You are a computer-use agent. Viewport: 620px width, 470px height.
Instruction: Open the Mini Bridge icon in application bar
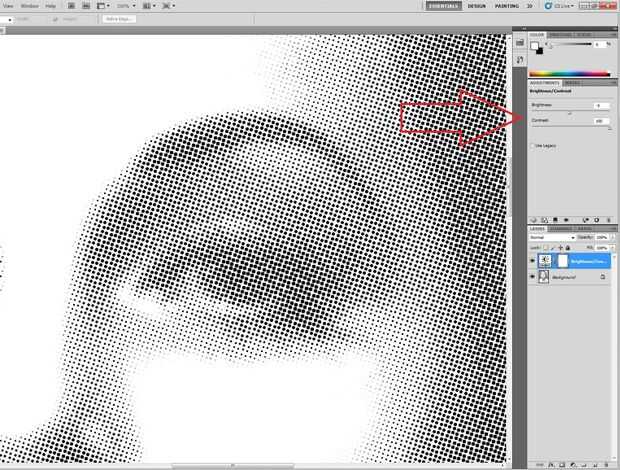pyautogui.click(x=86, y=6)
